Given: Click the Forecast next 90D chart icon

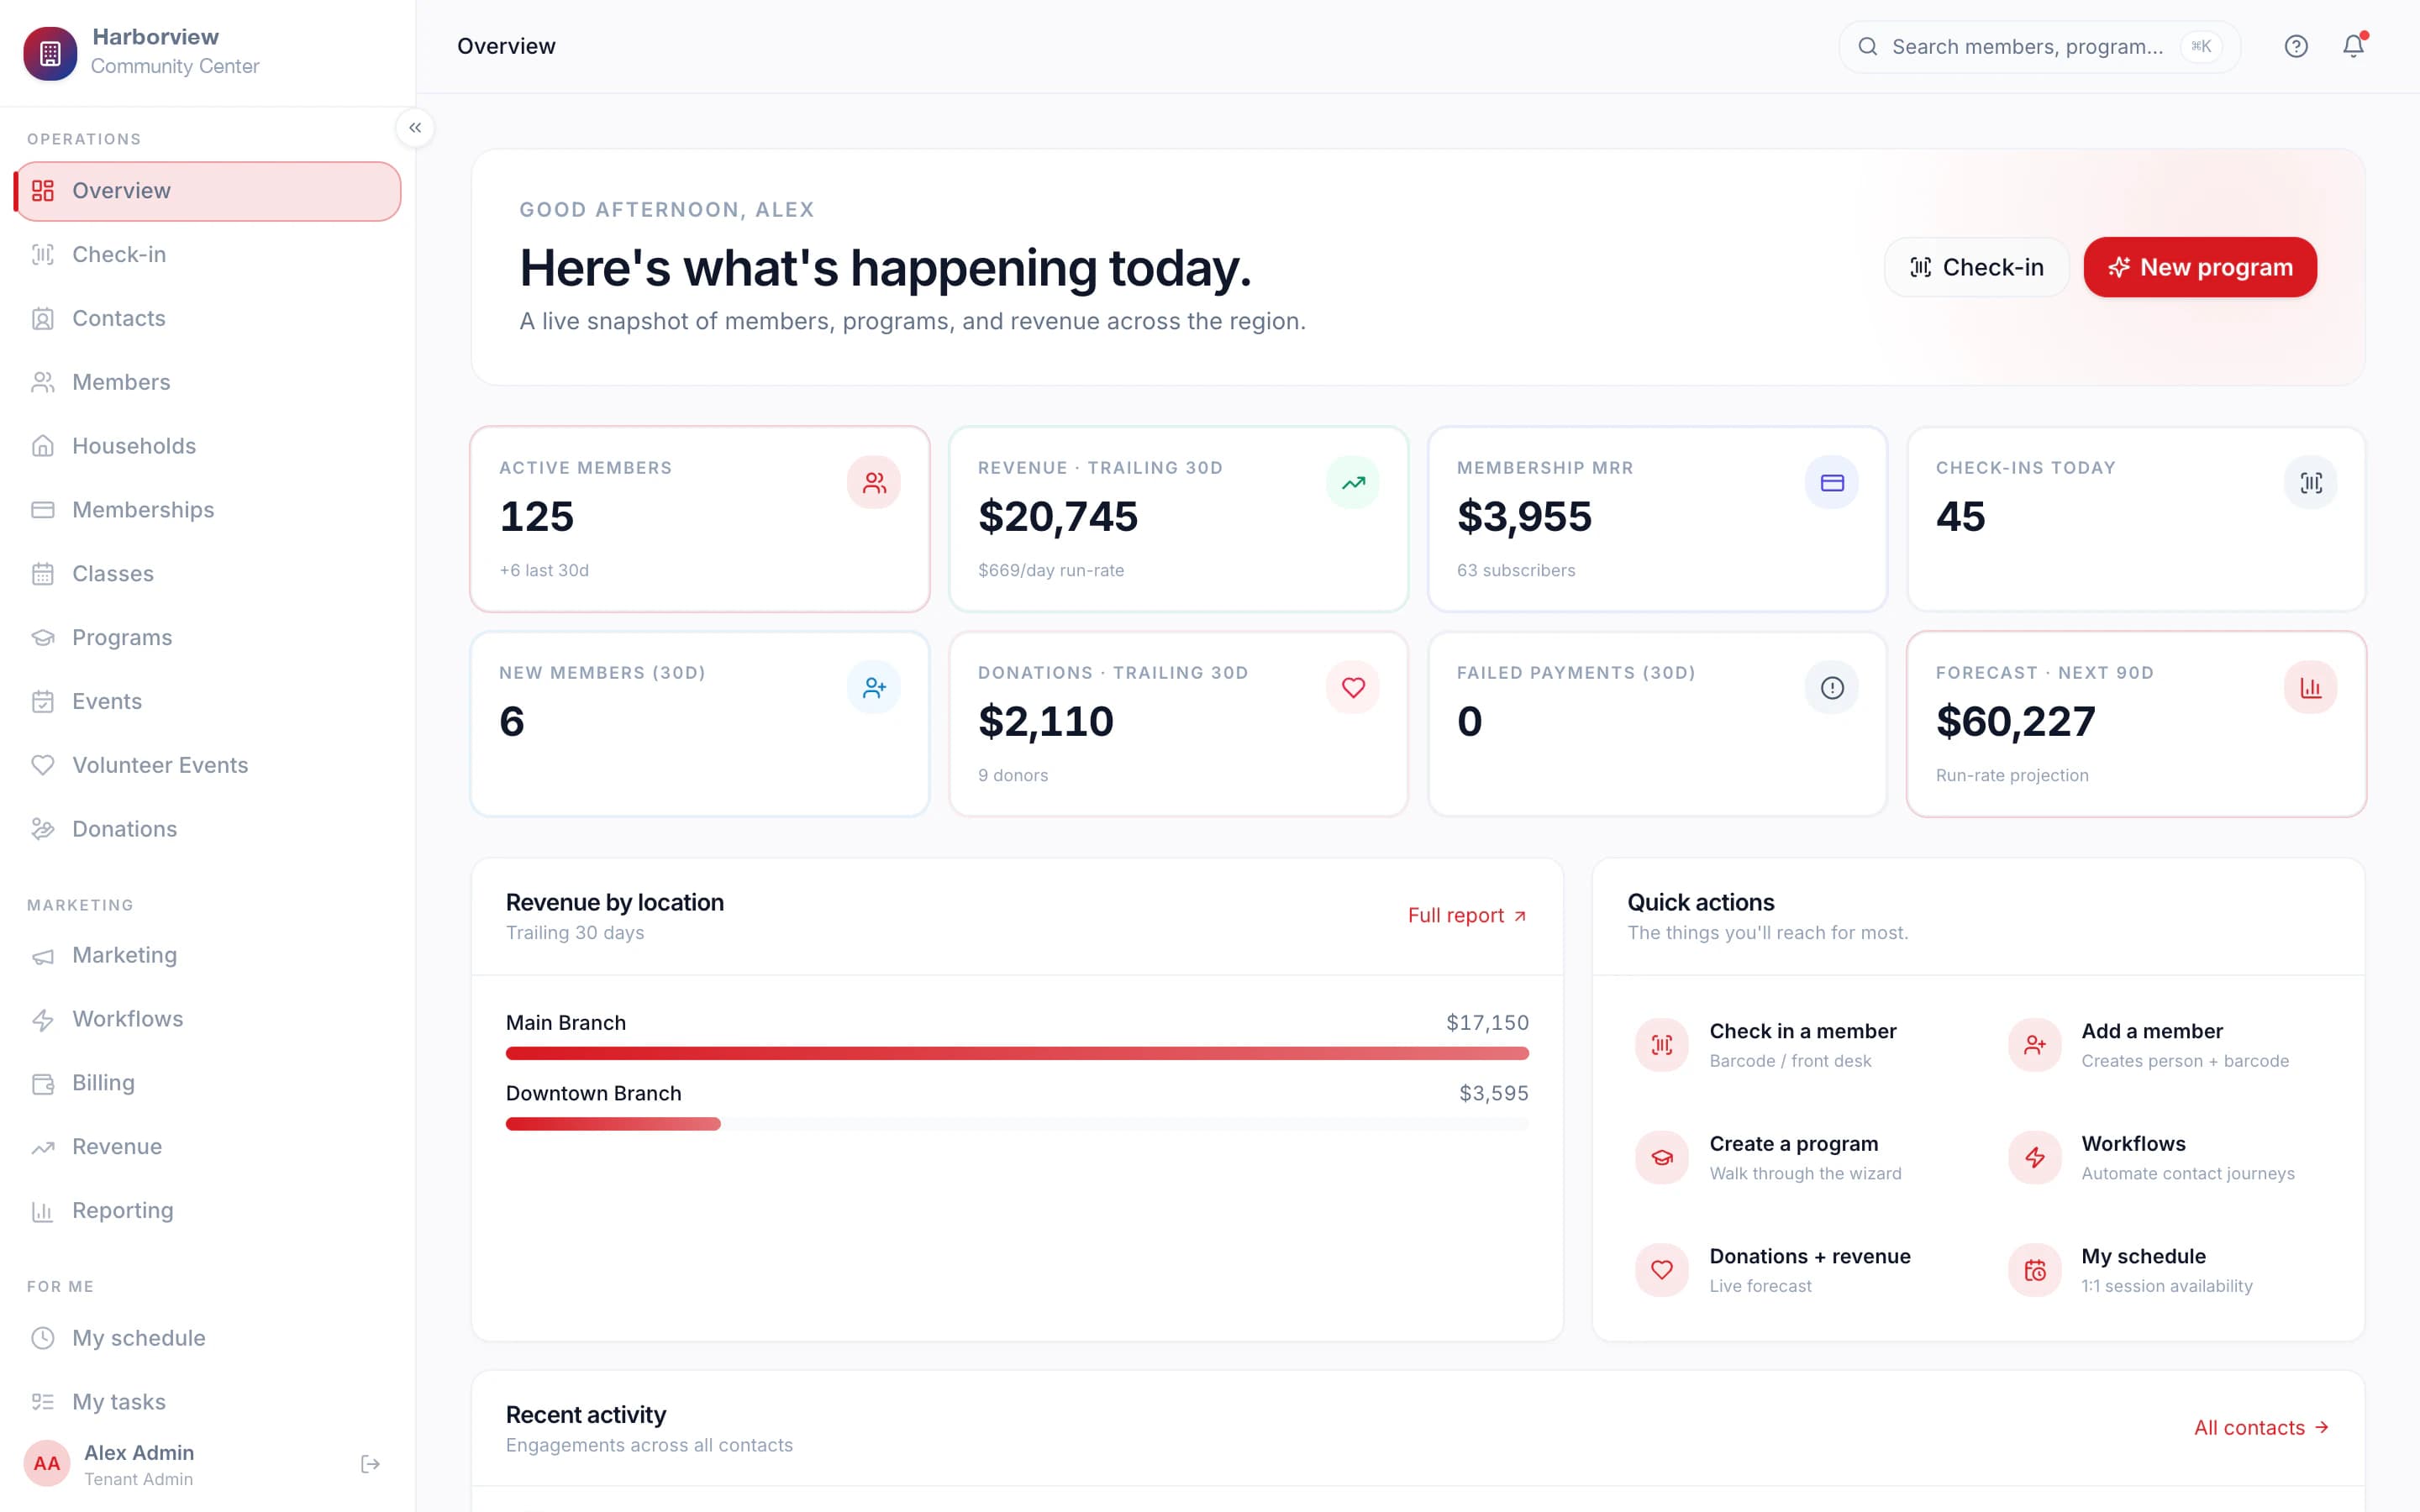Looking at the screenshot, I should [2311, 688].
